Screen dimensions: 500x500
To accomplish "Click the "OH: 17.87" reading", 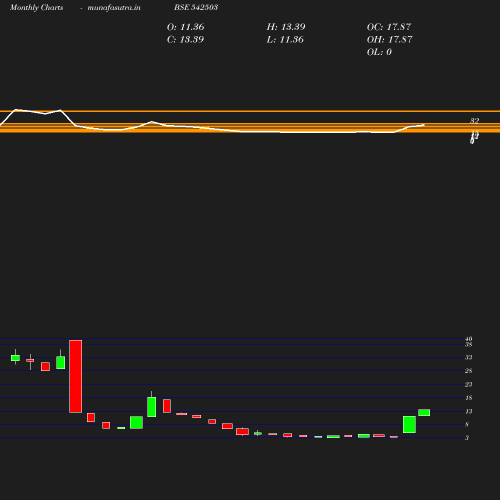I will coord(390,40).
